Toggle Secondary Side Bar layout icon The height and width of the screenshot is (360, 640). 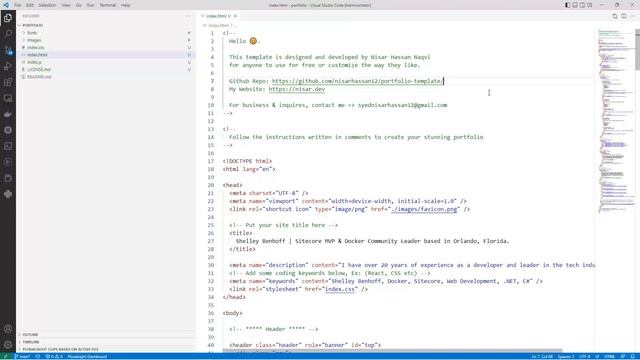coord(582,5)
